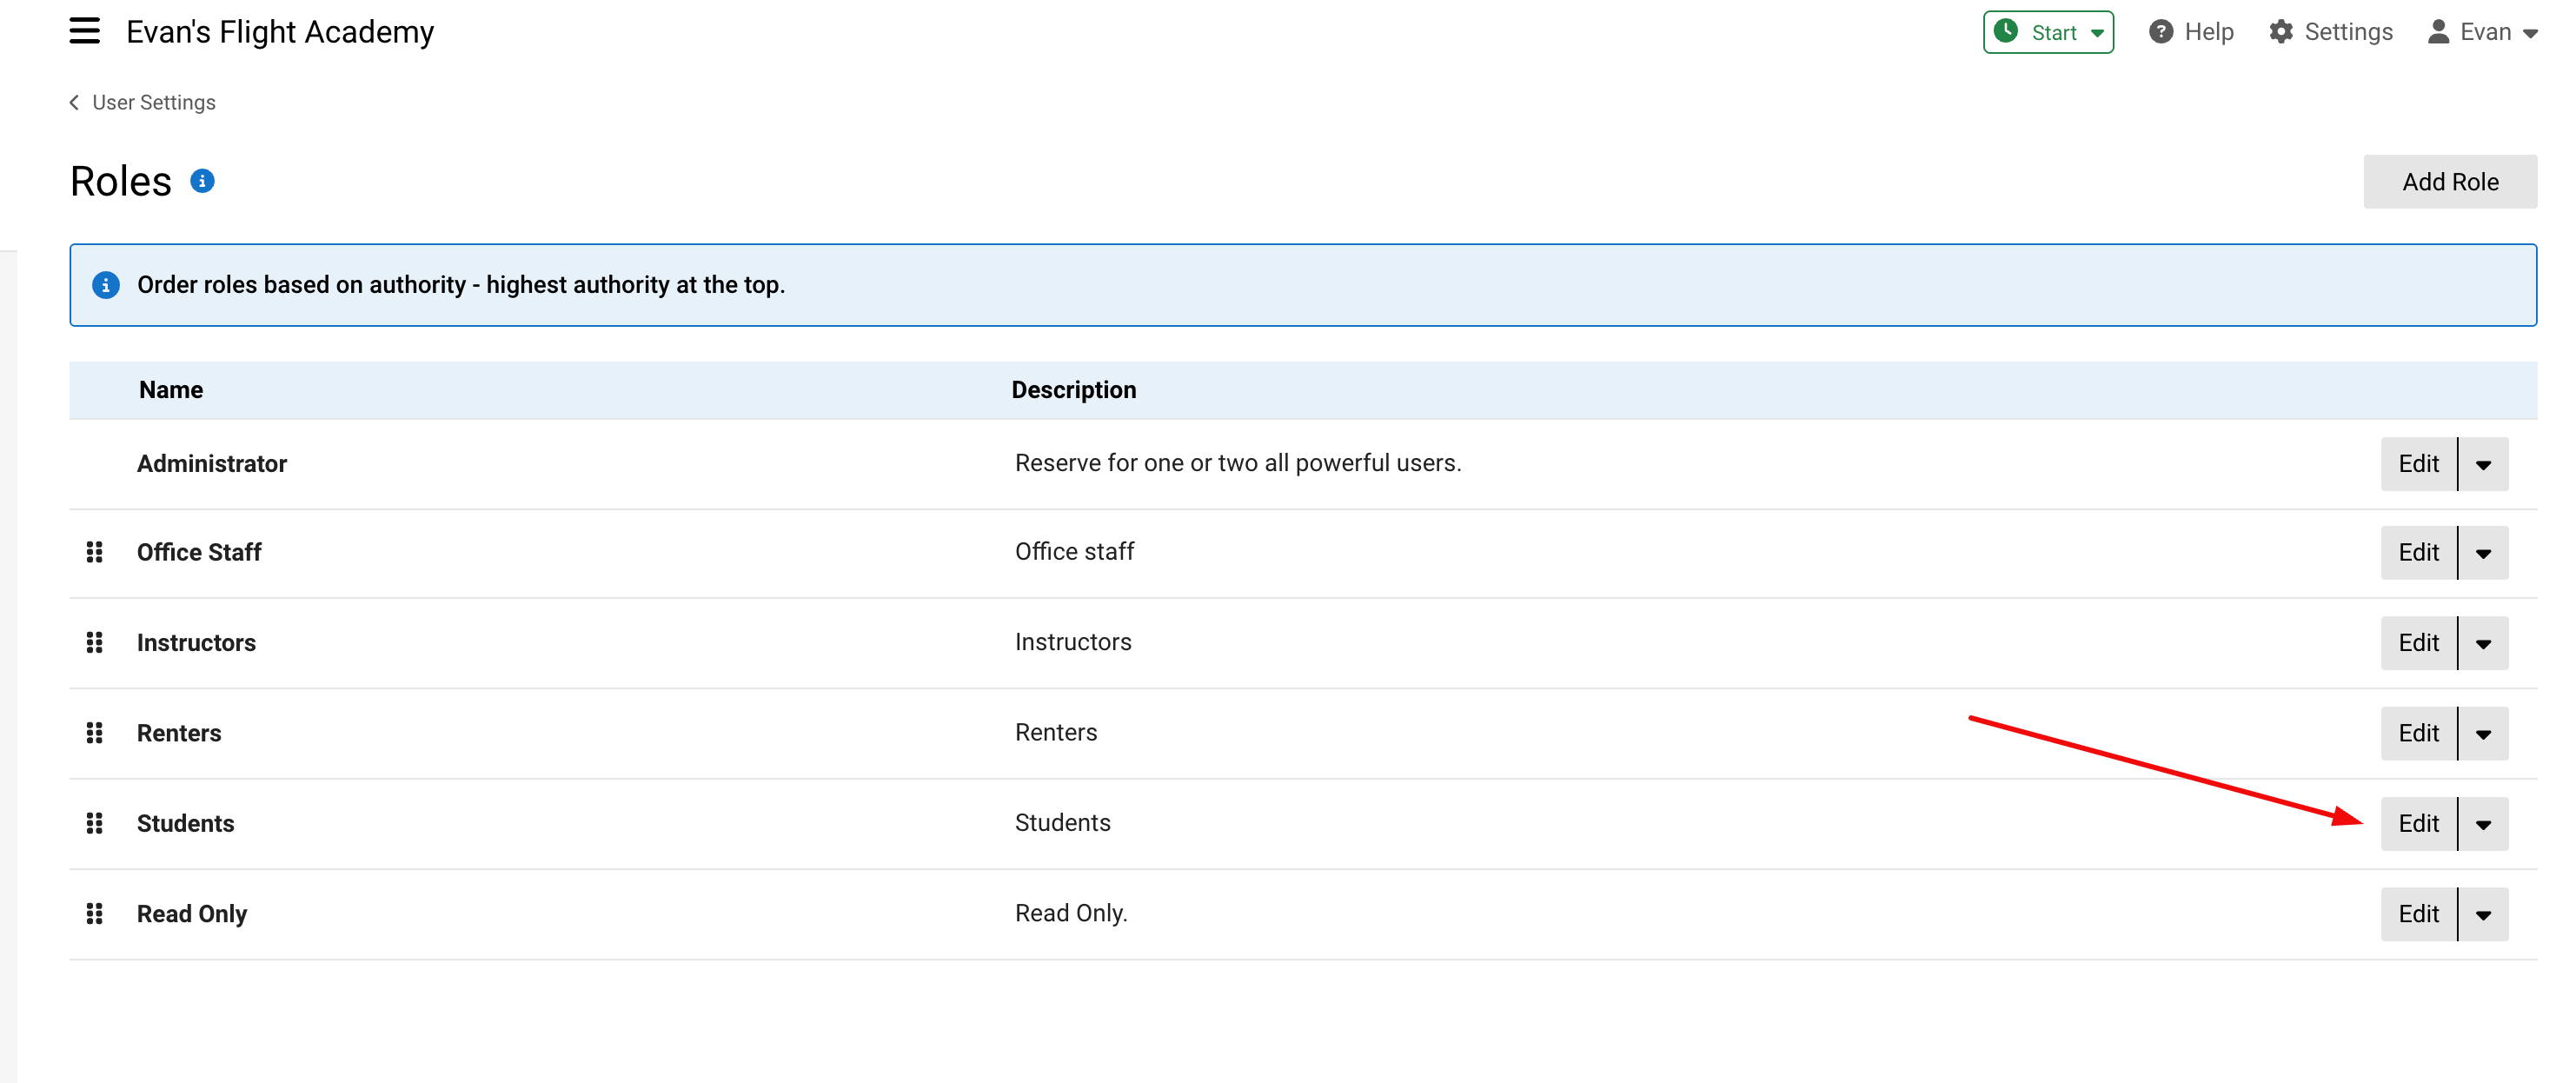Open the Start clock dropdown
This screenshot has width=2576, height=1083.
(2048, 32)
